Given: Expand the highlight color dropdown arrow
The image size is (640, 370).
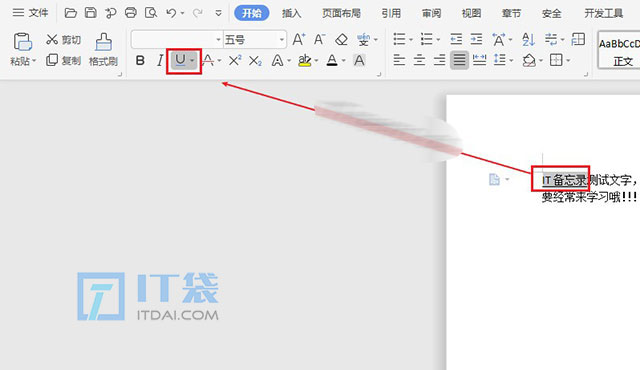Looking at the screenshot, I should [317, 61].
